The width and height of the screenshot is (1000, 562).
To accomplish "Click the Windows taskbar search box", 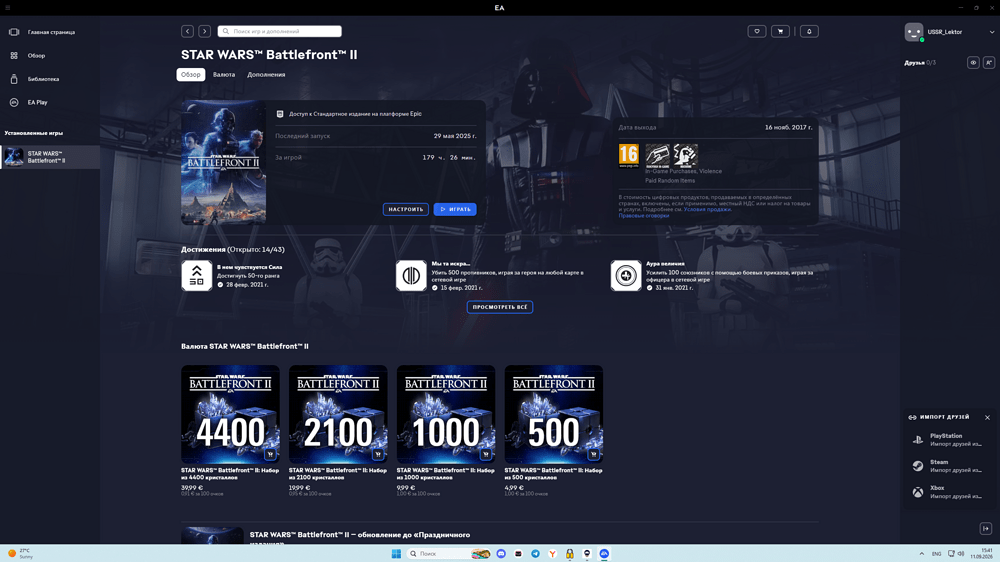I will pyautogui.click(x=449, y=553).
